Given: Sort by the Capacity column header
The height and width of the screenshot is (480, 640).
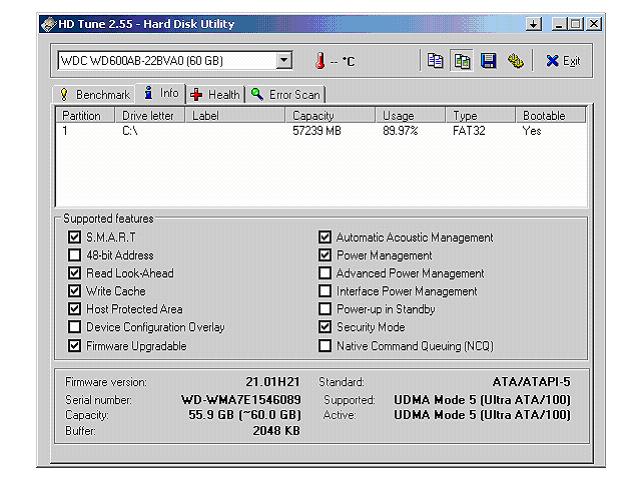Looking at the screenshot, I should [x=329, y=116].
